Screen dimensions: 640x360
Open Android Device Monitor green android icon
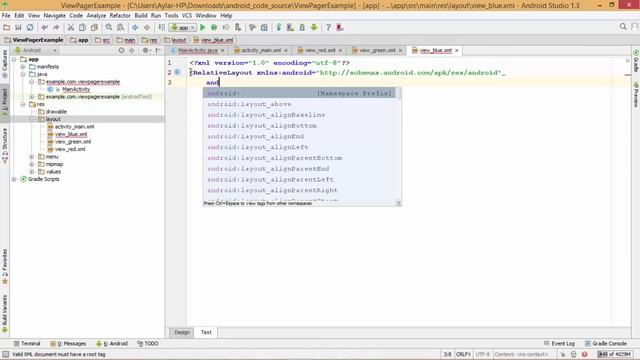(314, 27)
